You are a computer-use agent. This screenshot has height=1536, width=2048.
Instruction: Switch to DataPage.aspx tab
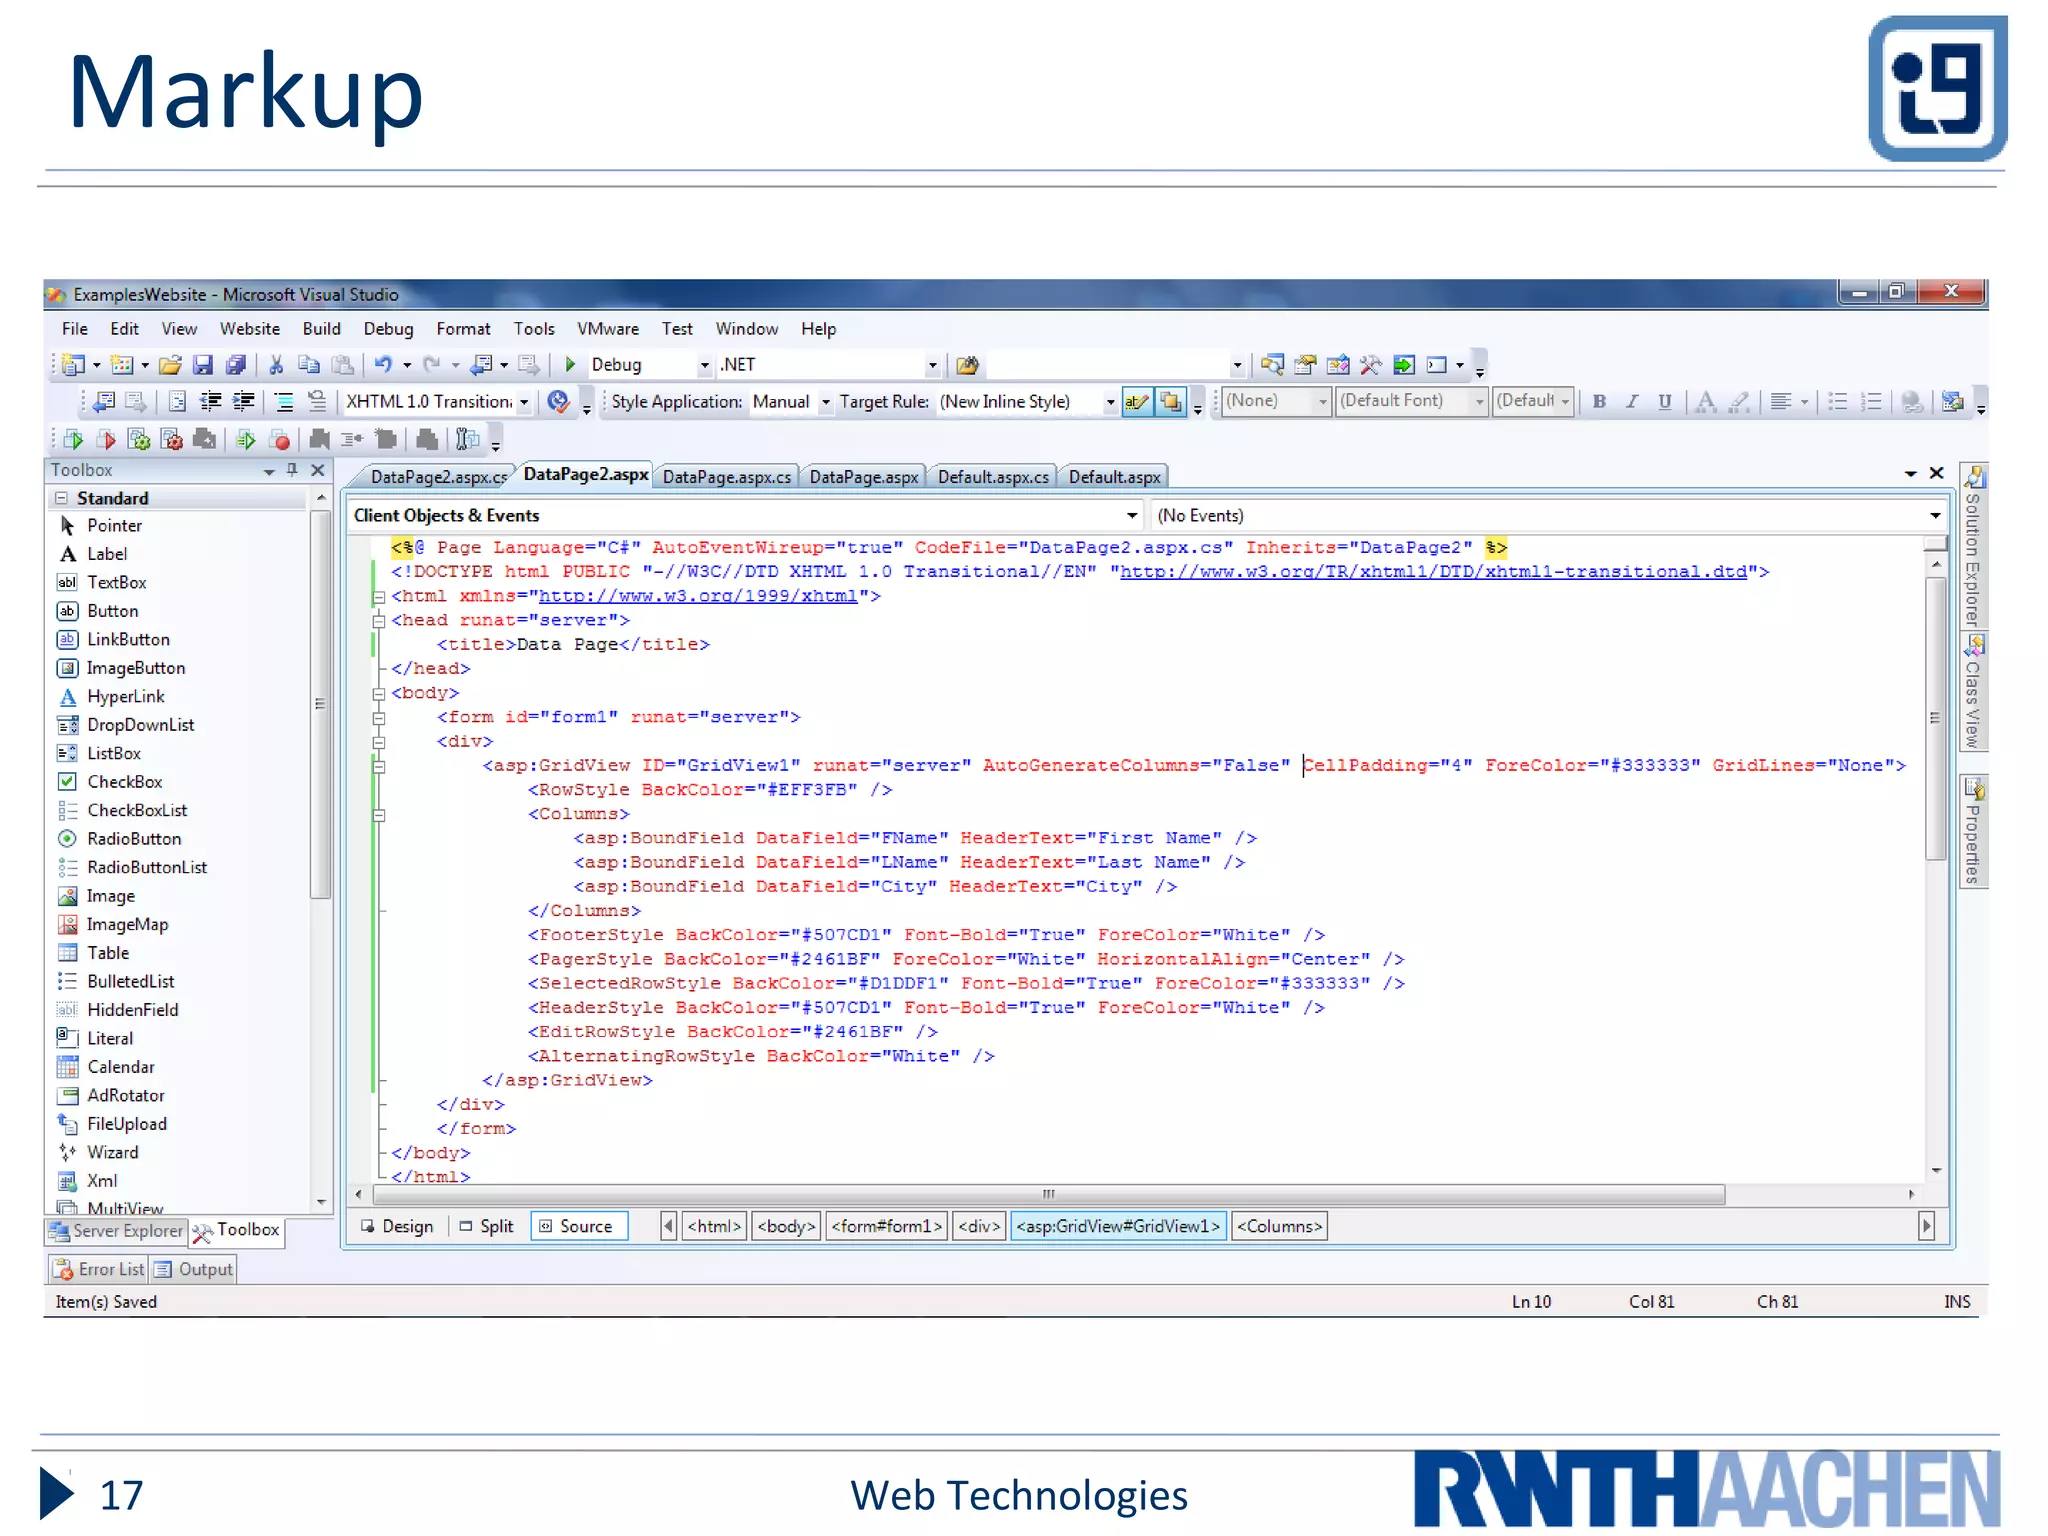(x=863, y=477)
